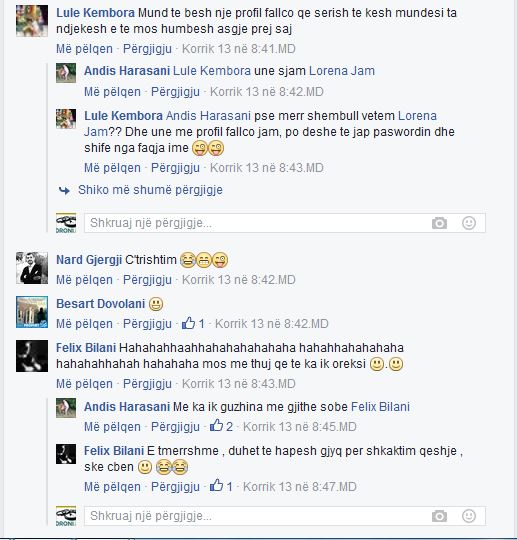
Task: Open Felix Bilani's profile picture on main comment
Action: [x=32, y=356]
